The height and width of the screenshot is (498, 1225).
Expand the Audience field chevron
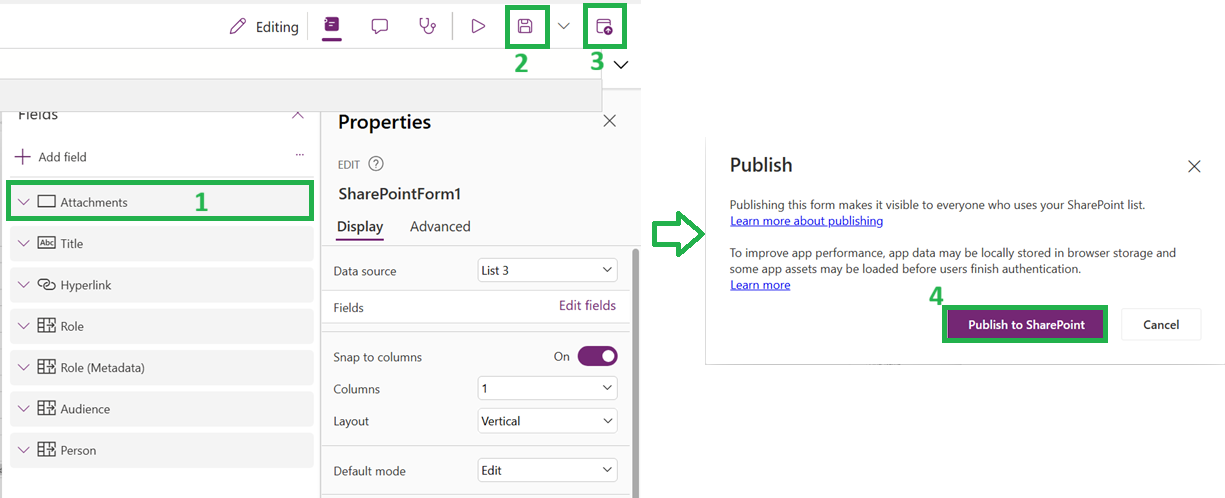(23, 409)
